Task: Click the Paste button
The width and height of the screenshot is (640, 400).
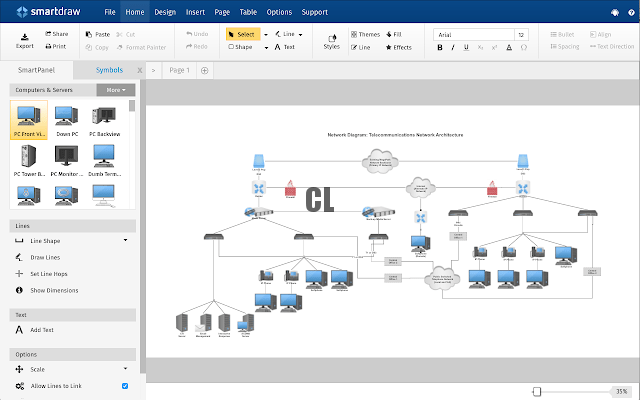Action: point(98,34)
